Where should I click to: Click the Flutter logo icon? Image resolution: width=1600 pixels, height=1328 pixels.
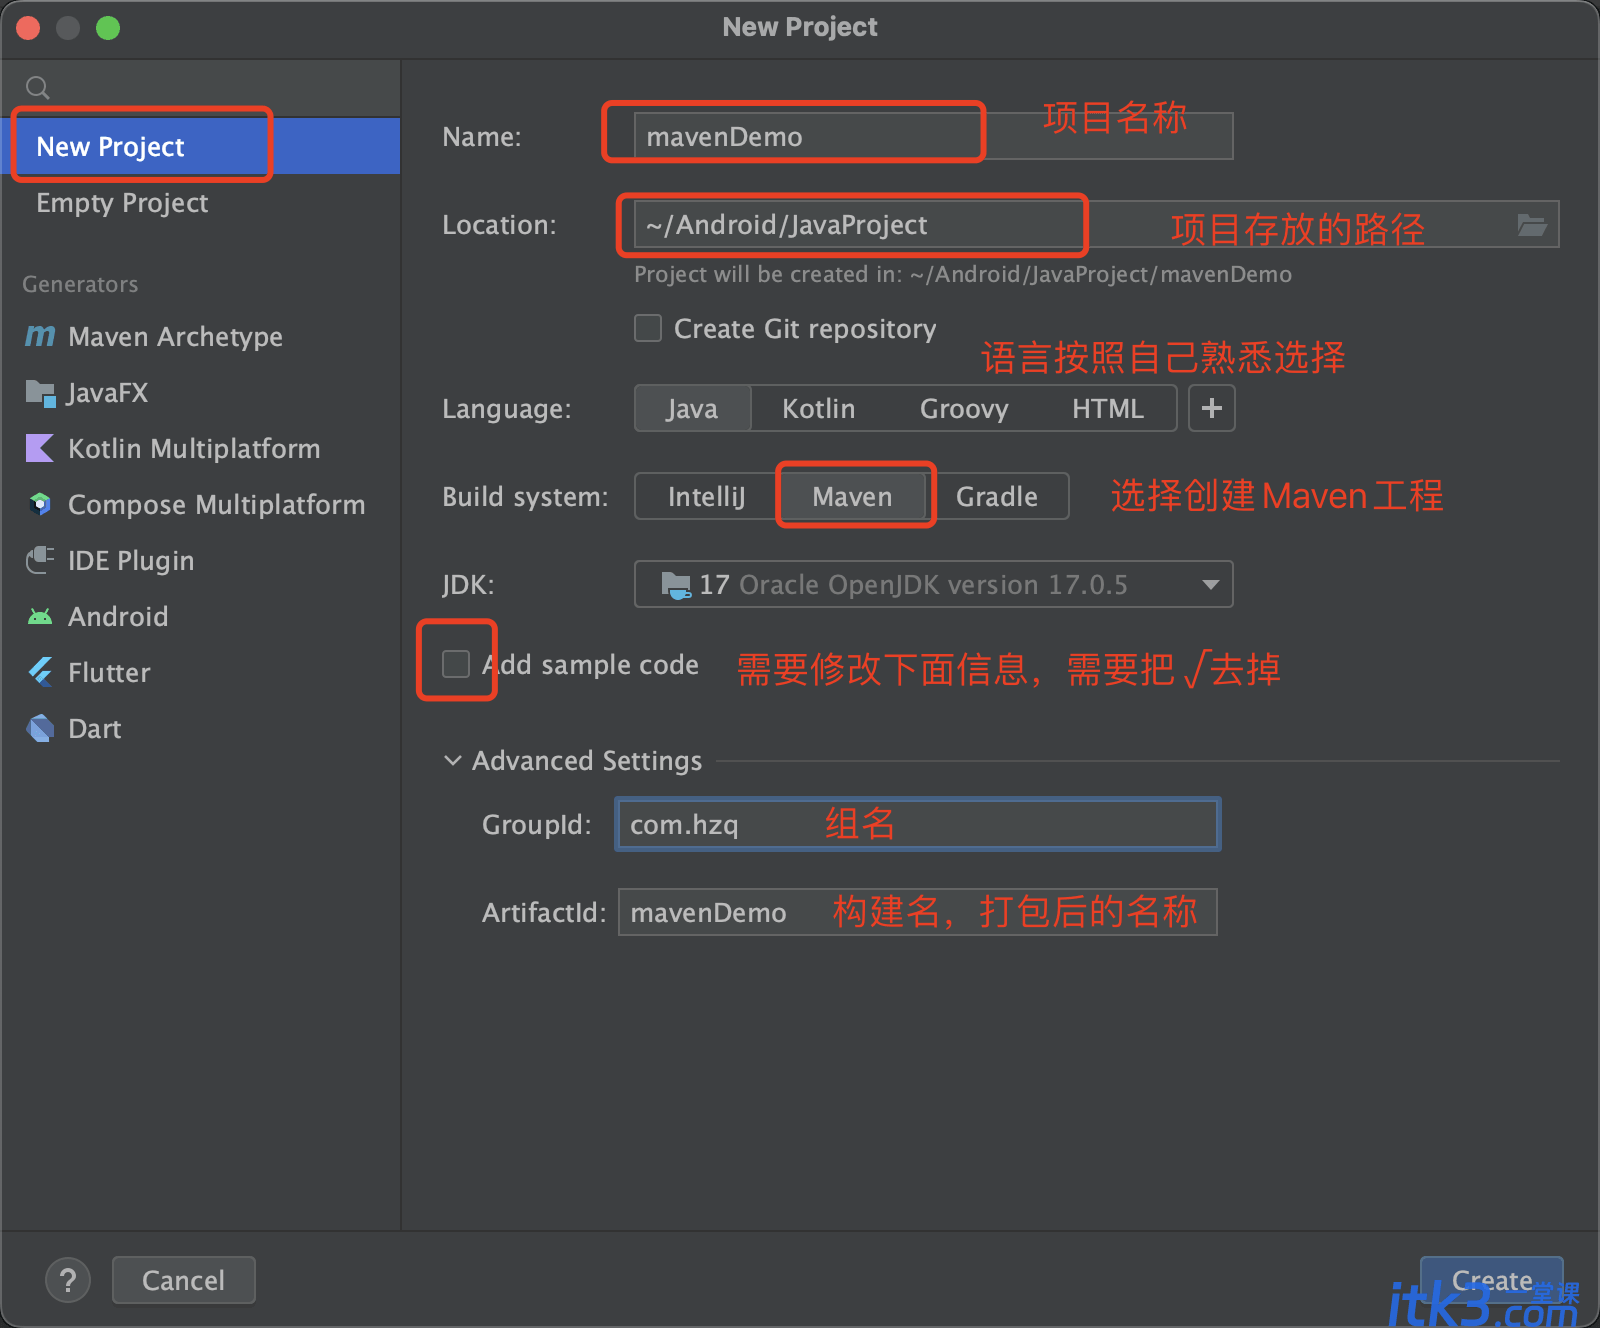tap(40, 672)
